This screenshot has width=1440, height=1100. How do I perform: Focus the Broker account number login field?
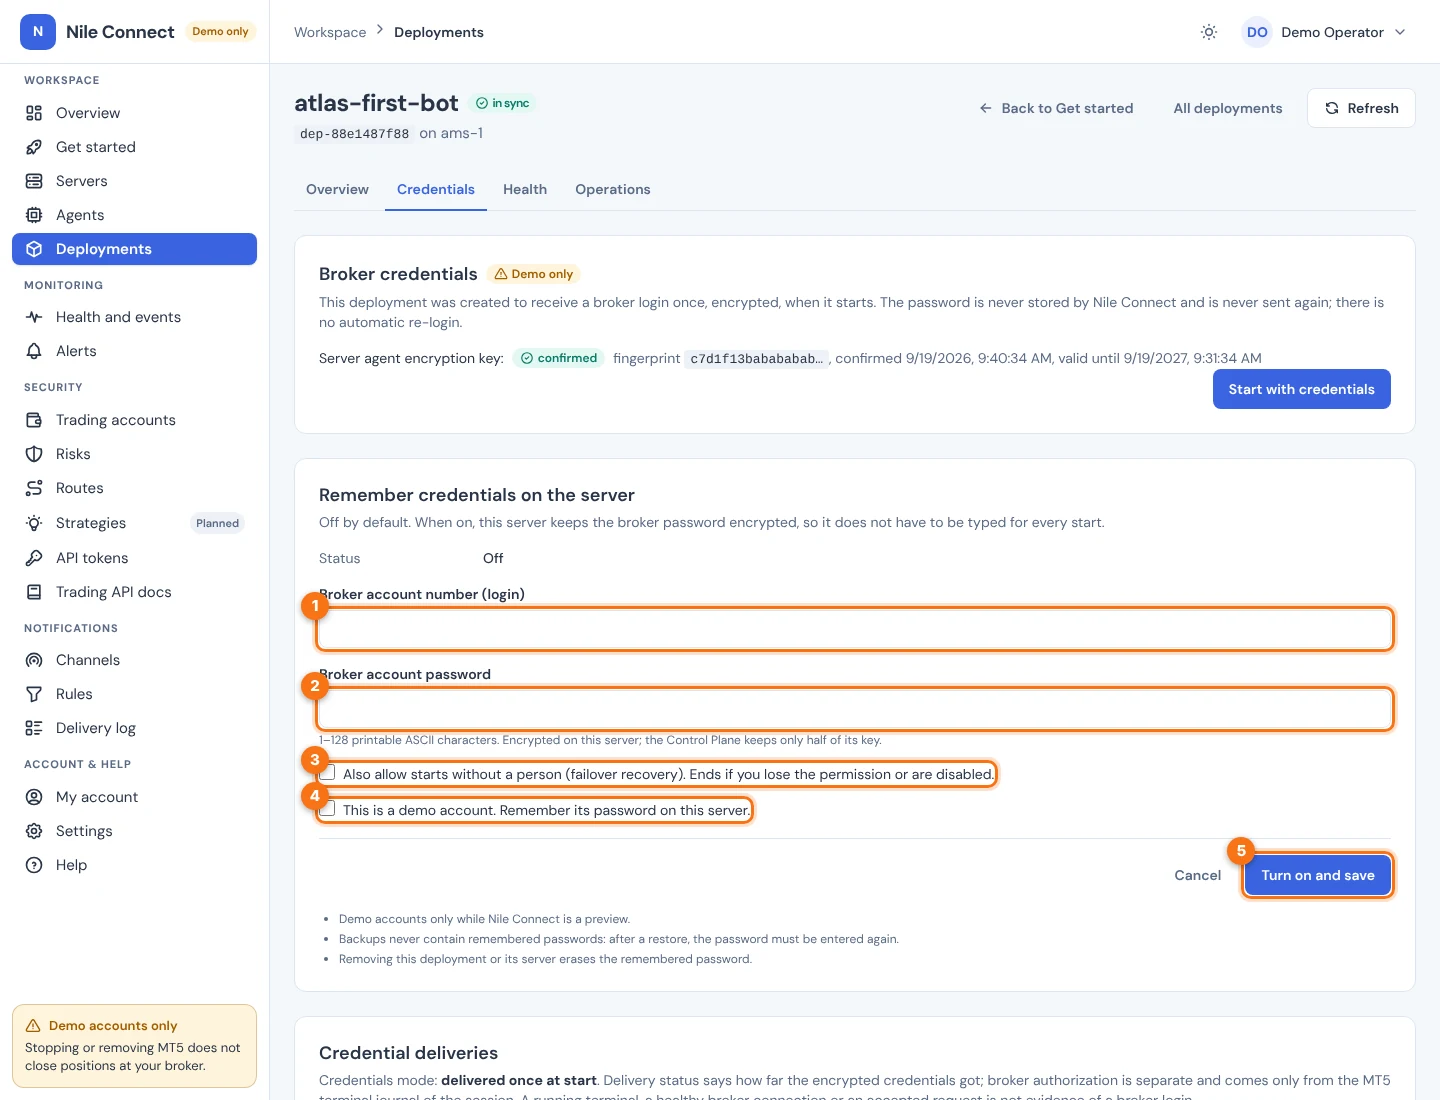(855, 629)
